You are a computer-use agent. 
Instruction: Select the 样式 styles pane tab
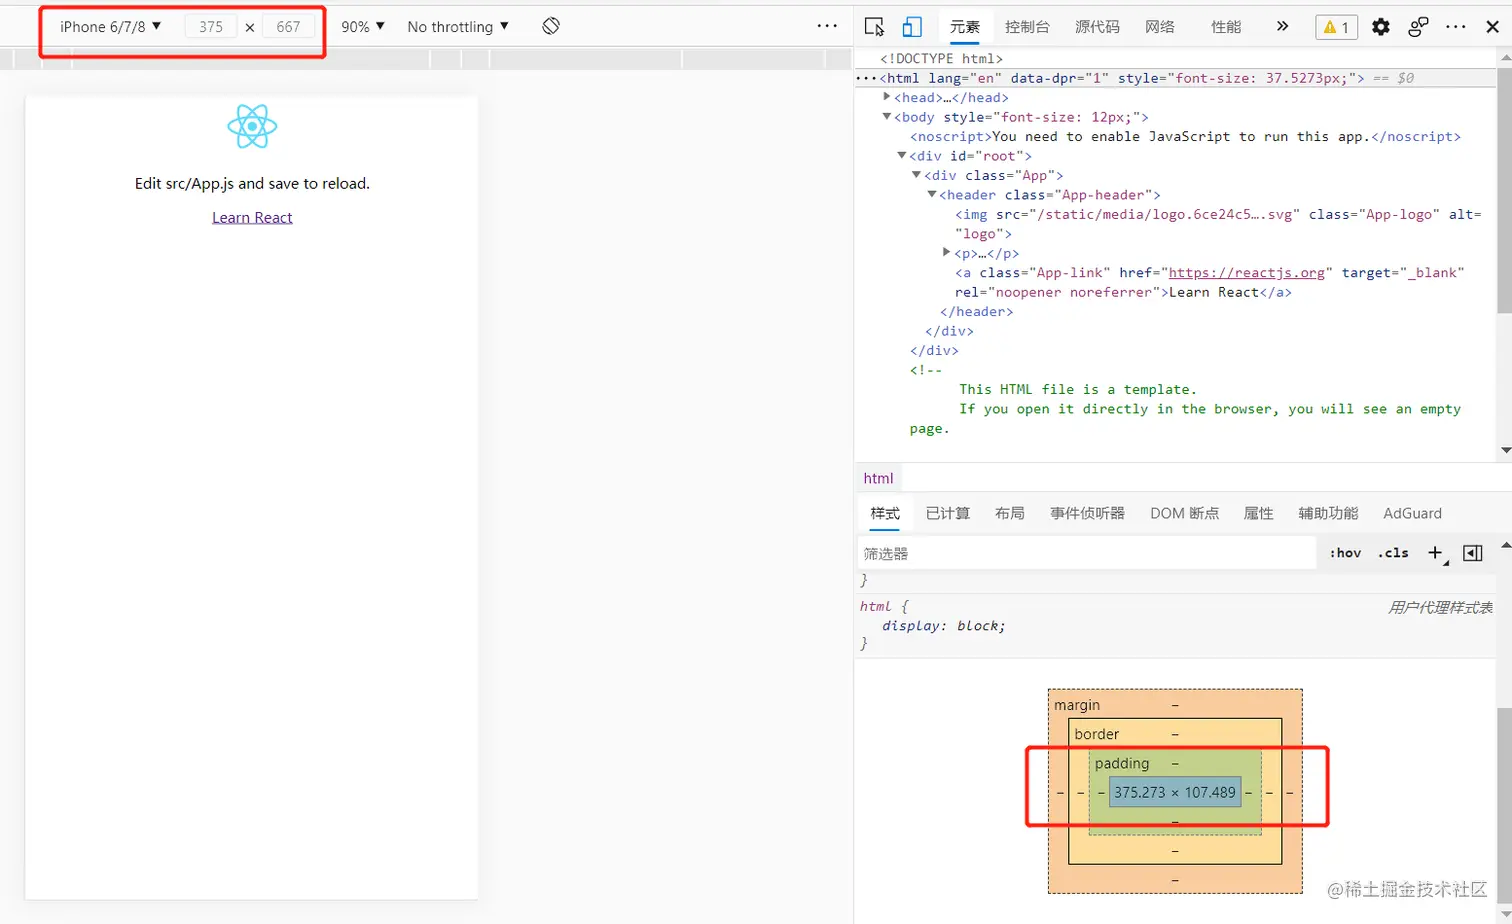tap(885, 513)
